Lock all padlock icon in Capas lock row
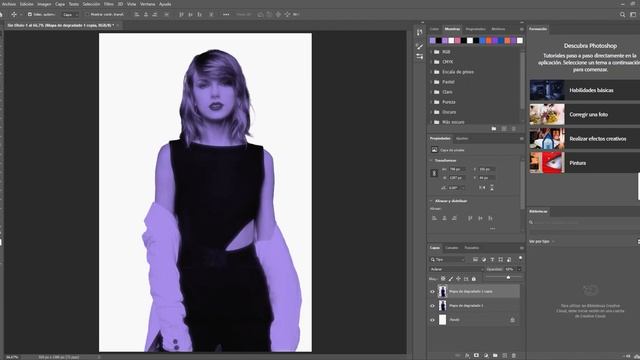Image resolution: width=640 pixels, height=360 pixels. click(x=474, y=279)
